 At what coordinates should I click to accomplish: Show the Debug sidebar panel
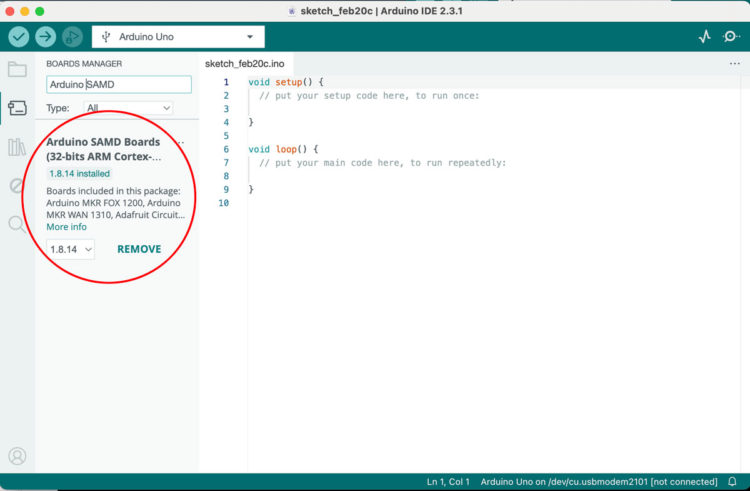click(x=17, y=186)
